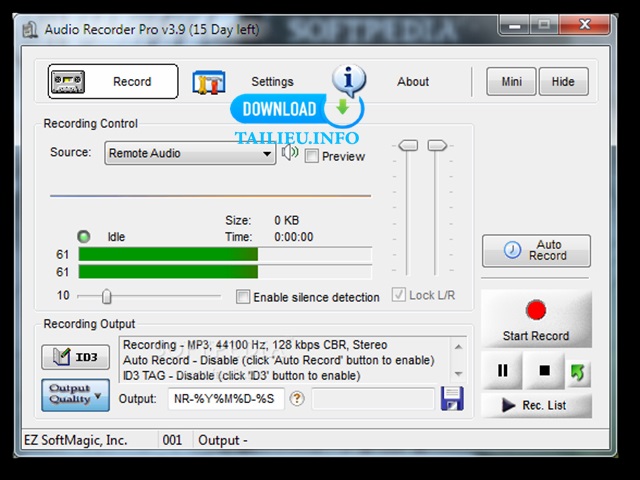
Task: Enable the Preview checkbox
Action: (311, 156)
